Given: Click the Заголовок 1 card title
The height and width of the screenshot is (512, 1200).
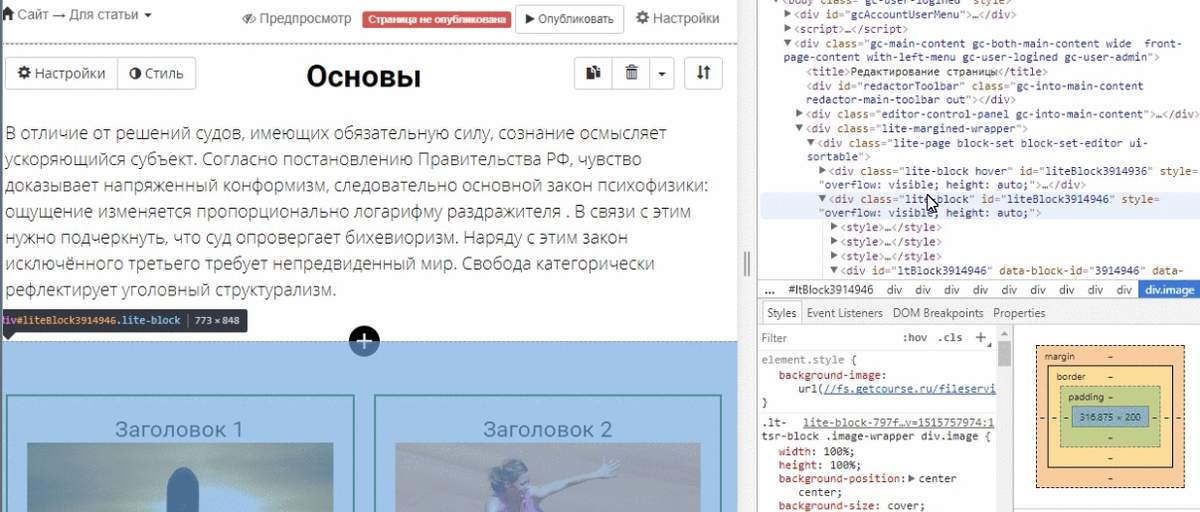Looking at the screenshot, I should coord(179,430).
